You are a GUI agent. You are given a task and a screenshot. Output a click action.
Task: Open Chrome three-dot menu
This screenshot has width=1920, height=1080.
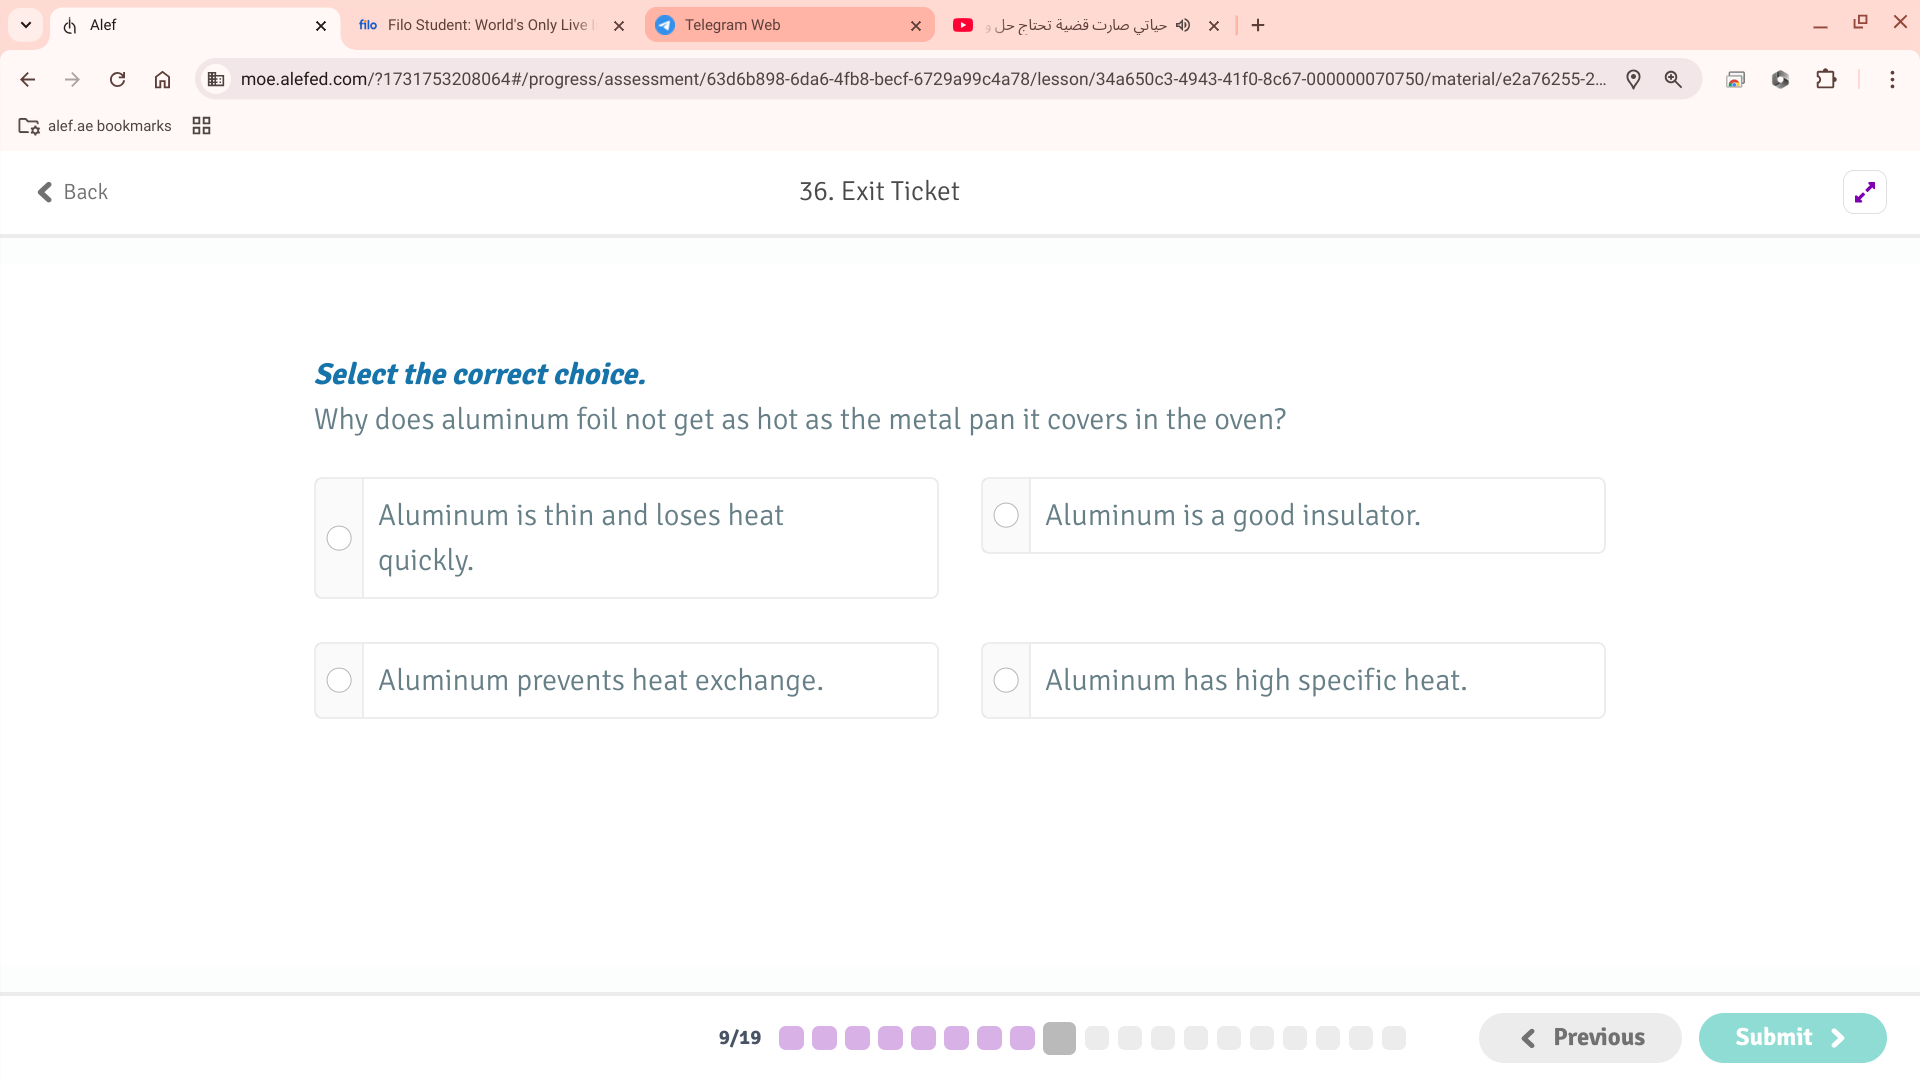1892,79
